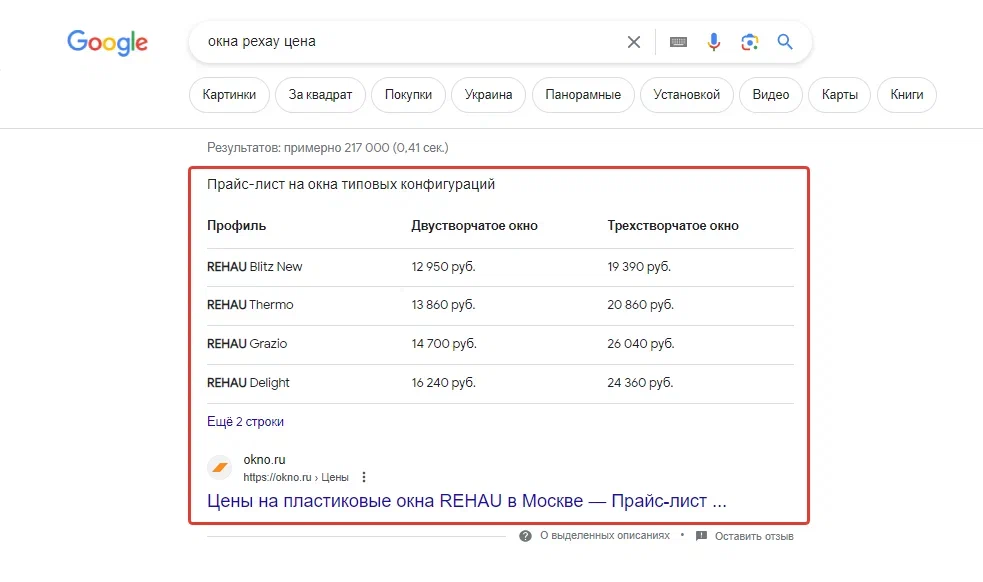Click the 'Трехстворчатое окно' column header
This screenshot has width=983, height=582.
673,226
